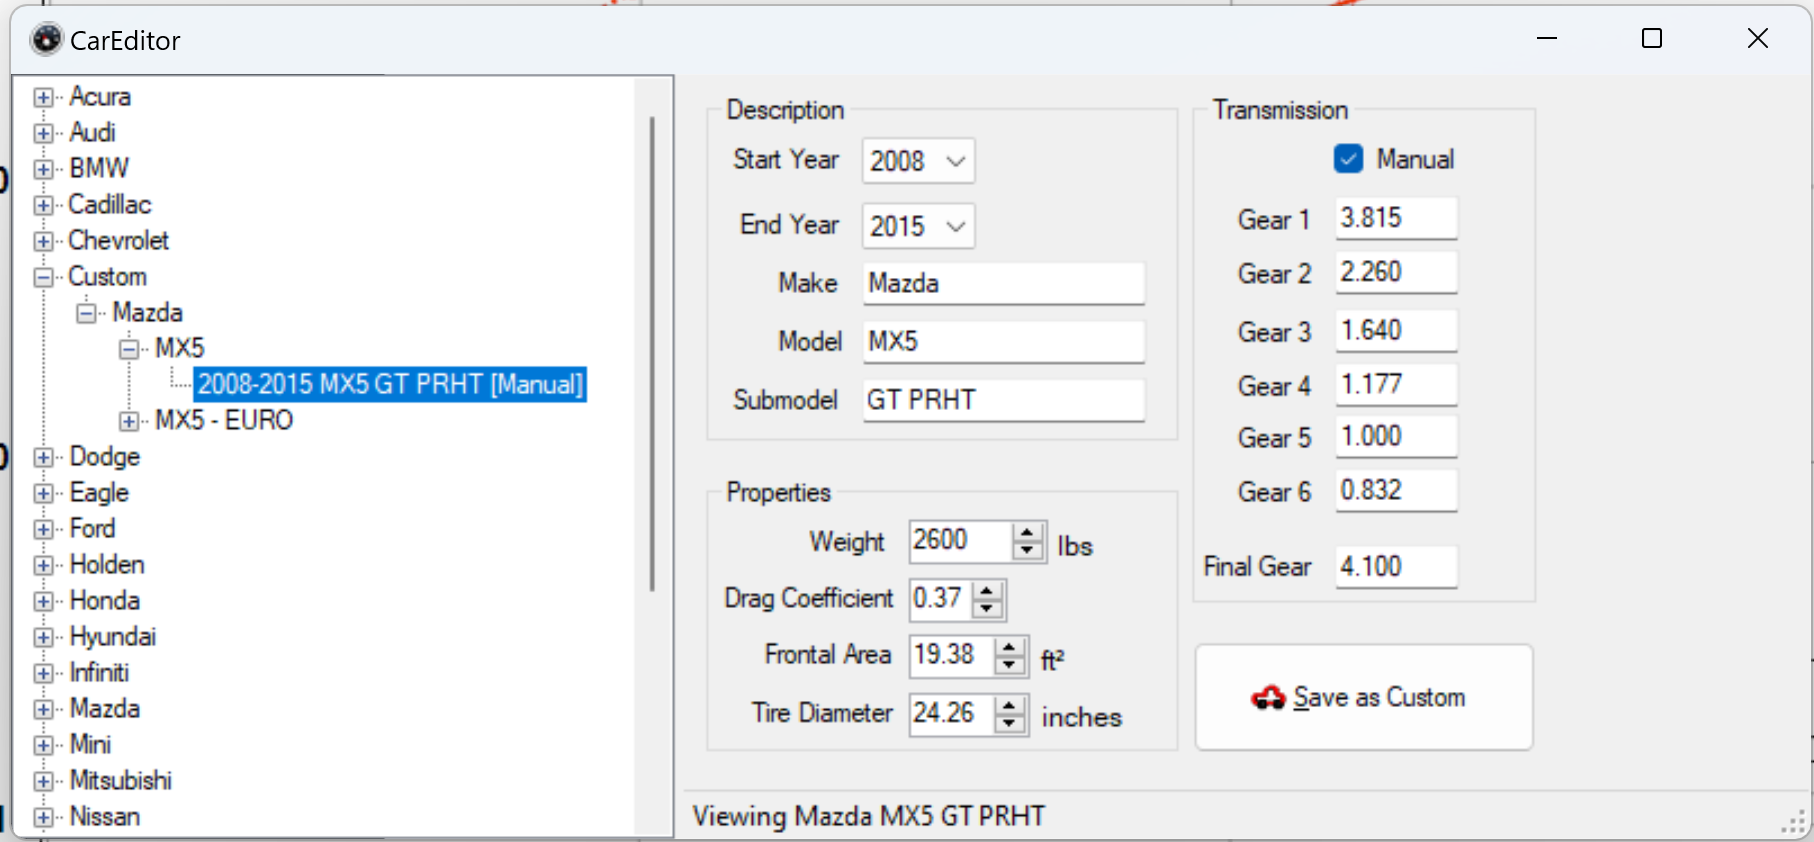
Task: Click the Save as Custom button
Action: pos(1364,697)
